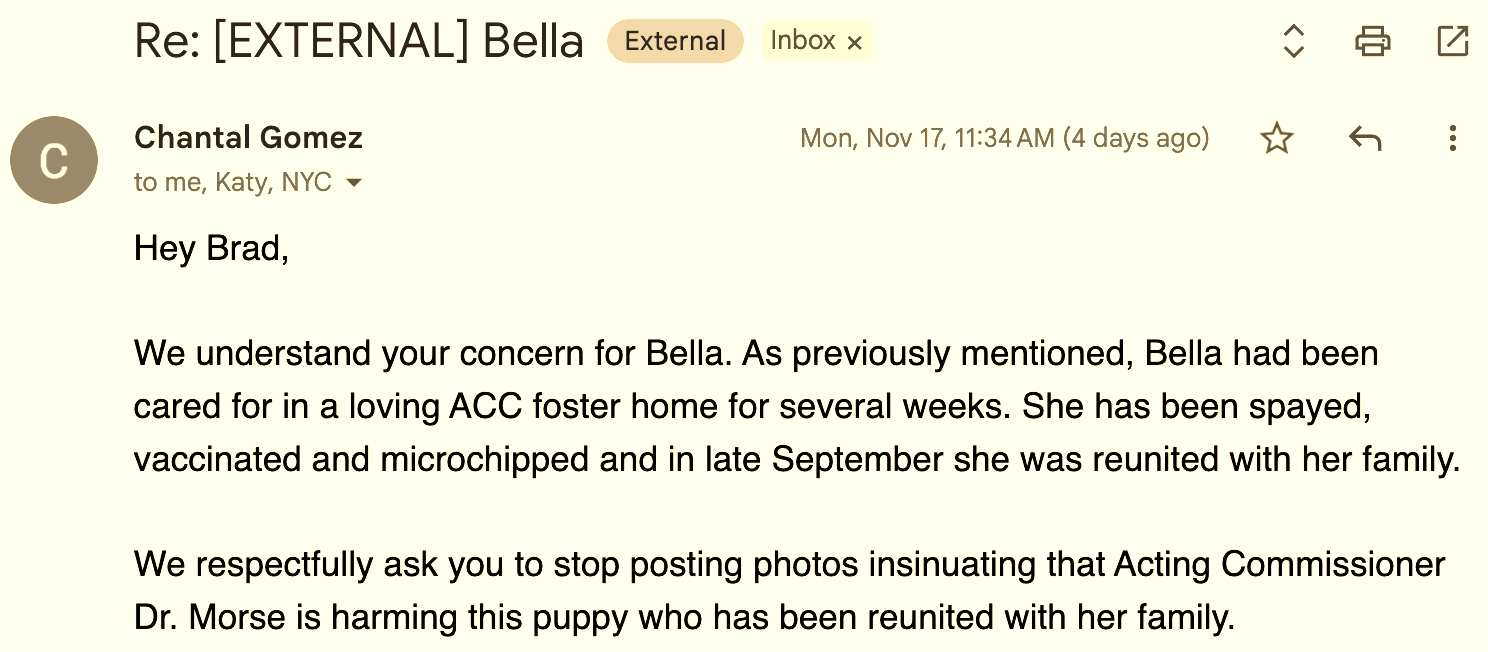Image resolution: width=1488 pixels, height=652 pixels.
Task: Click 'Acting Commissioner' text in the email
Action: [1279, 564]
